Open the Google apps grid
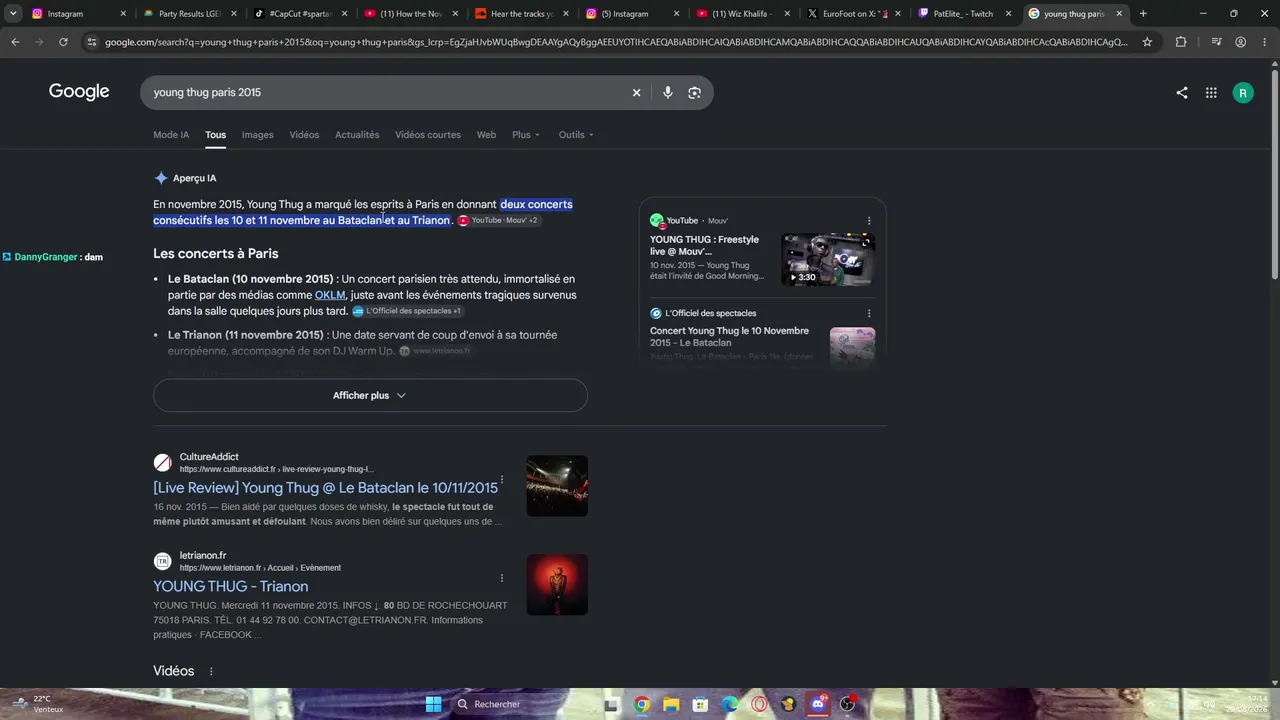This screenshot has height=720, width=1280. point(1211,92)
